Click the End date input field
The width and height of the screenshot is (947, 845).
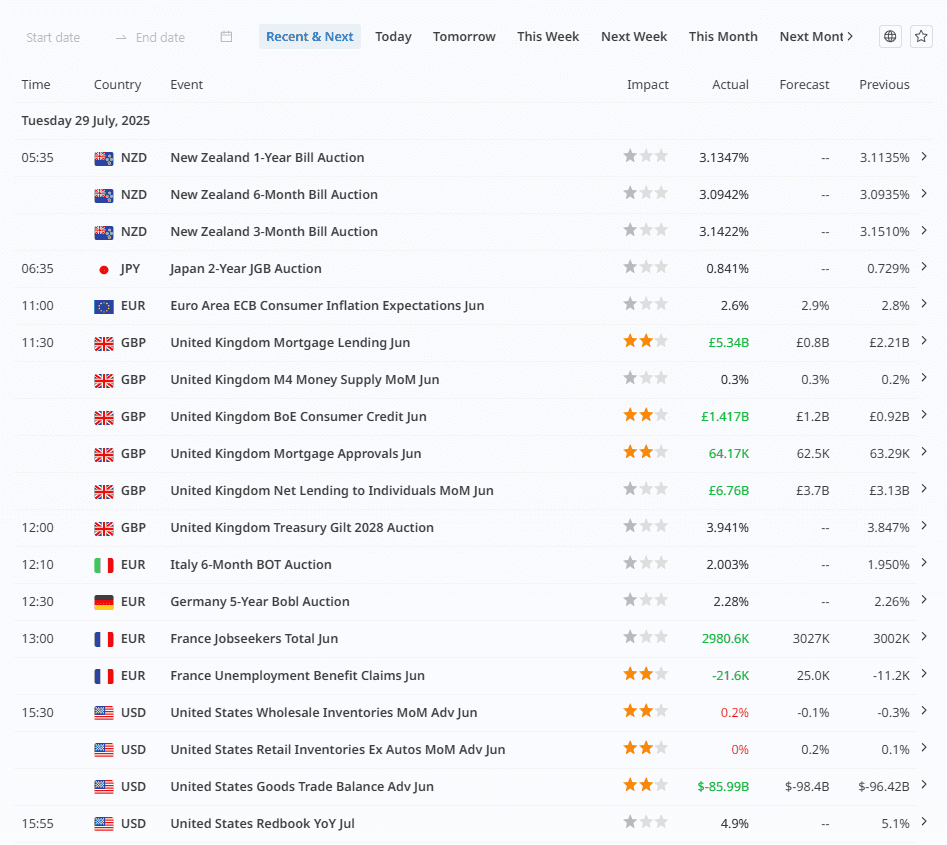161,37
